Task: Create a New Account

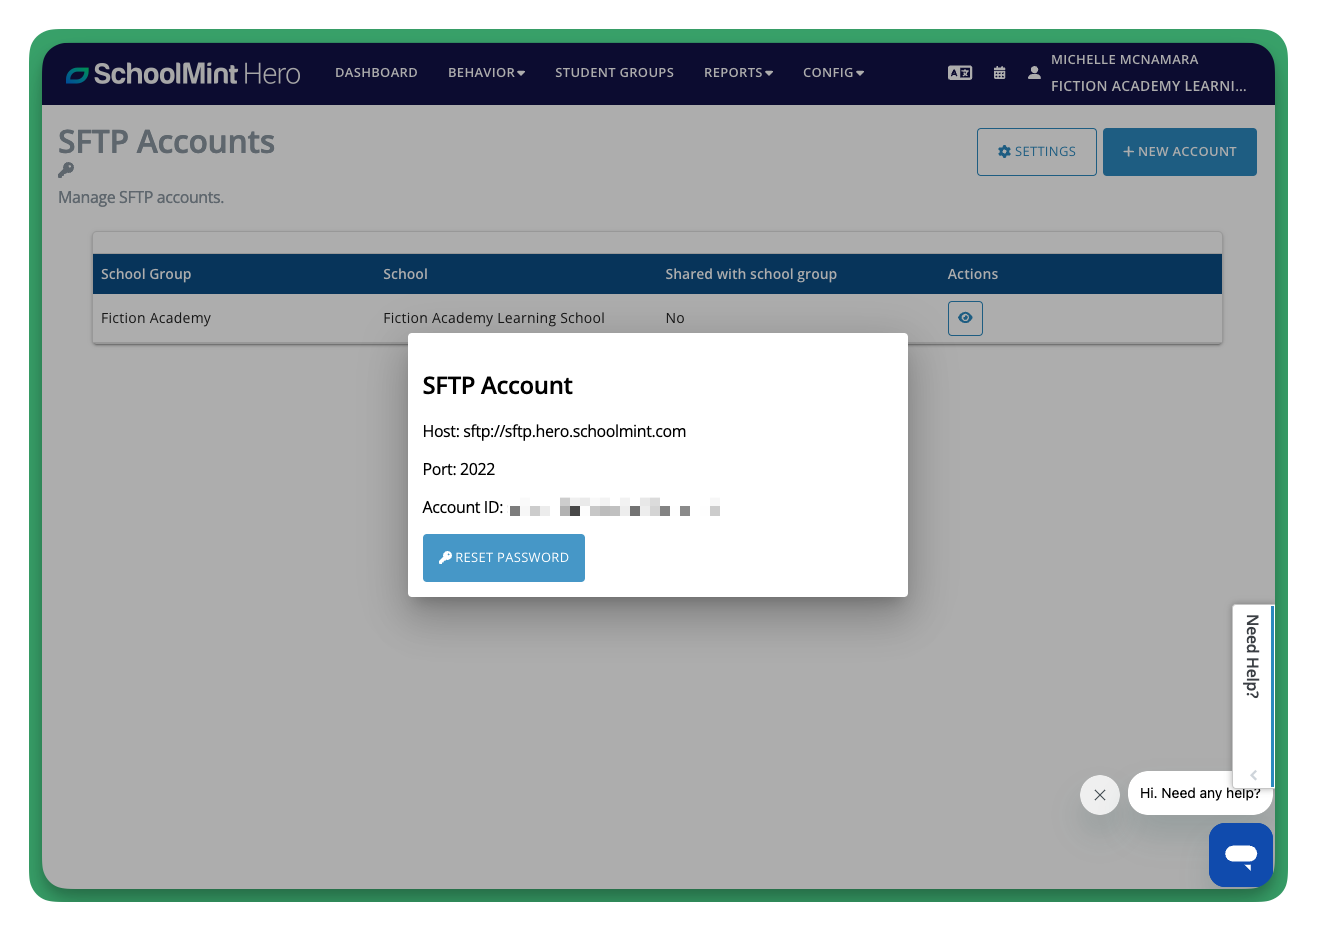Action: pos(1180,152)
